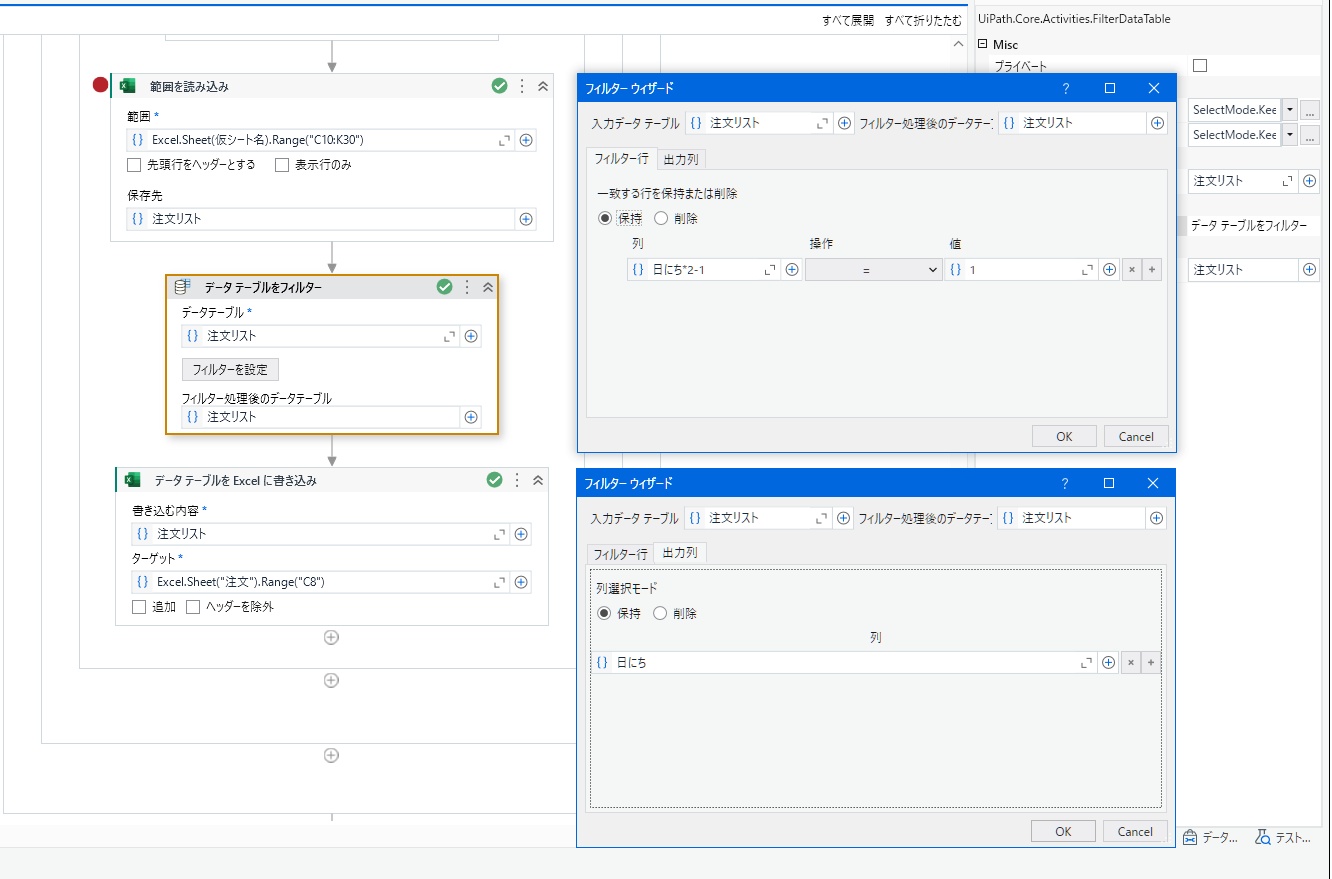
Task: Open first SelectMode.Kee dropdown arrow in Properties
Action: pyautogui.click(x=1290, y=109)
